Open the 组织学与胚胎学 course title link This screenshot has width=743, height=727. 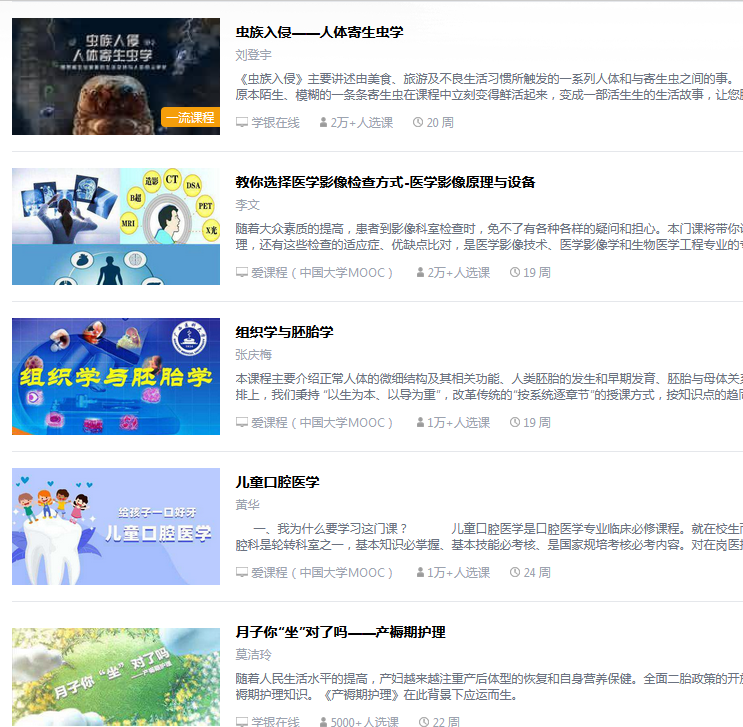pyautogui.click(x=284, y=332)
